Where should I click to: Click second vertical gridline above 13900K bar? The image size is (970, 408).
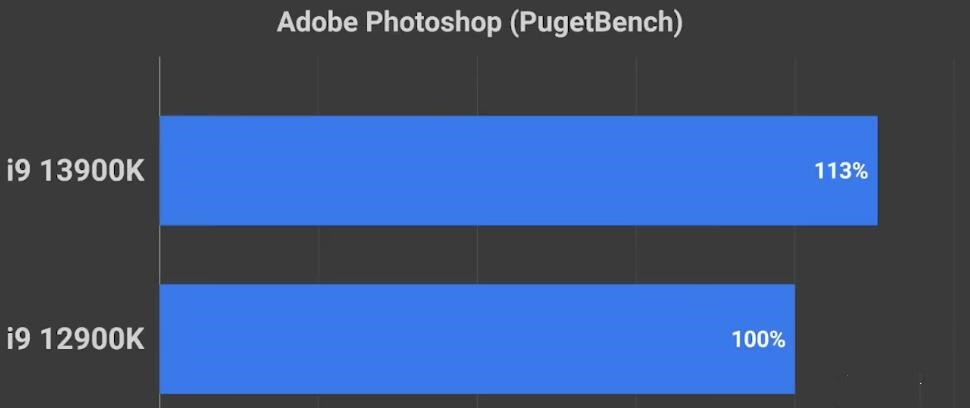click(478, 85)
